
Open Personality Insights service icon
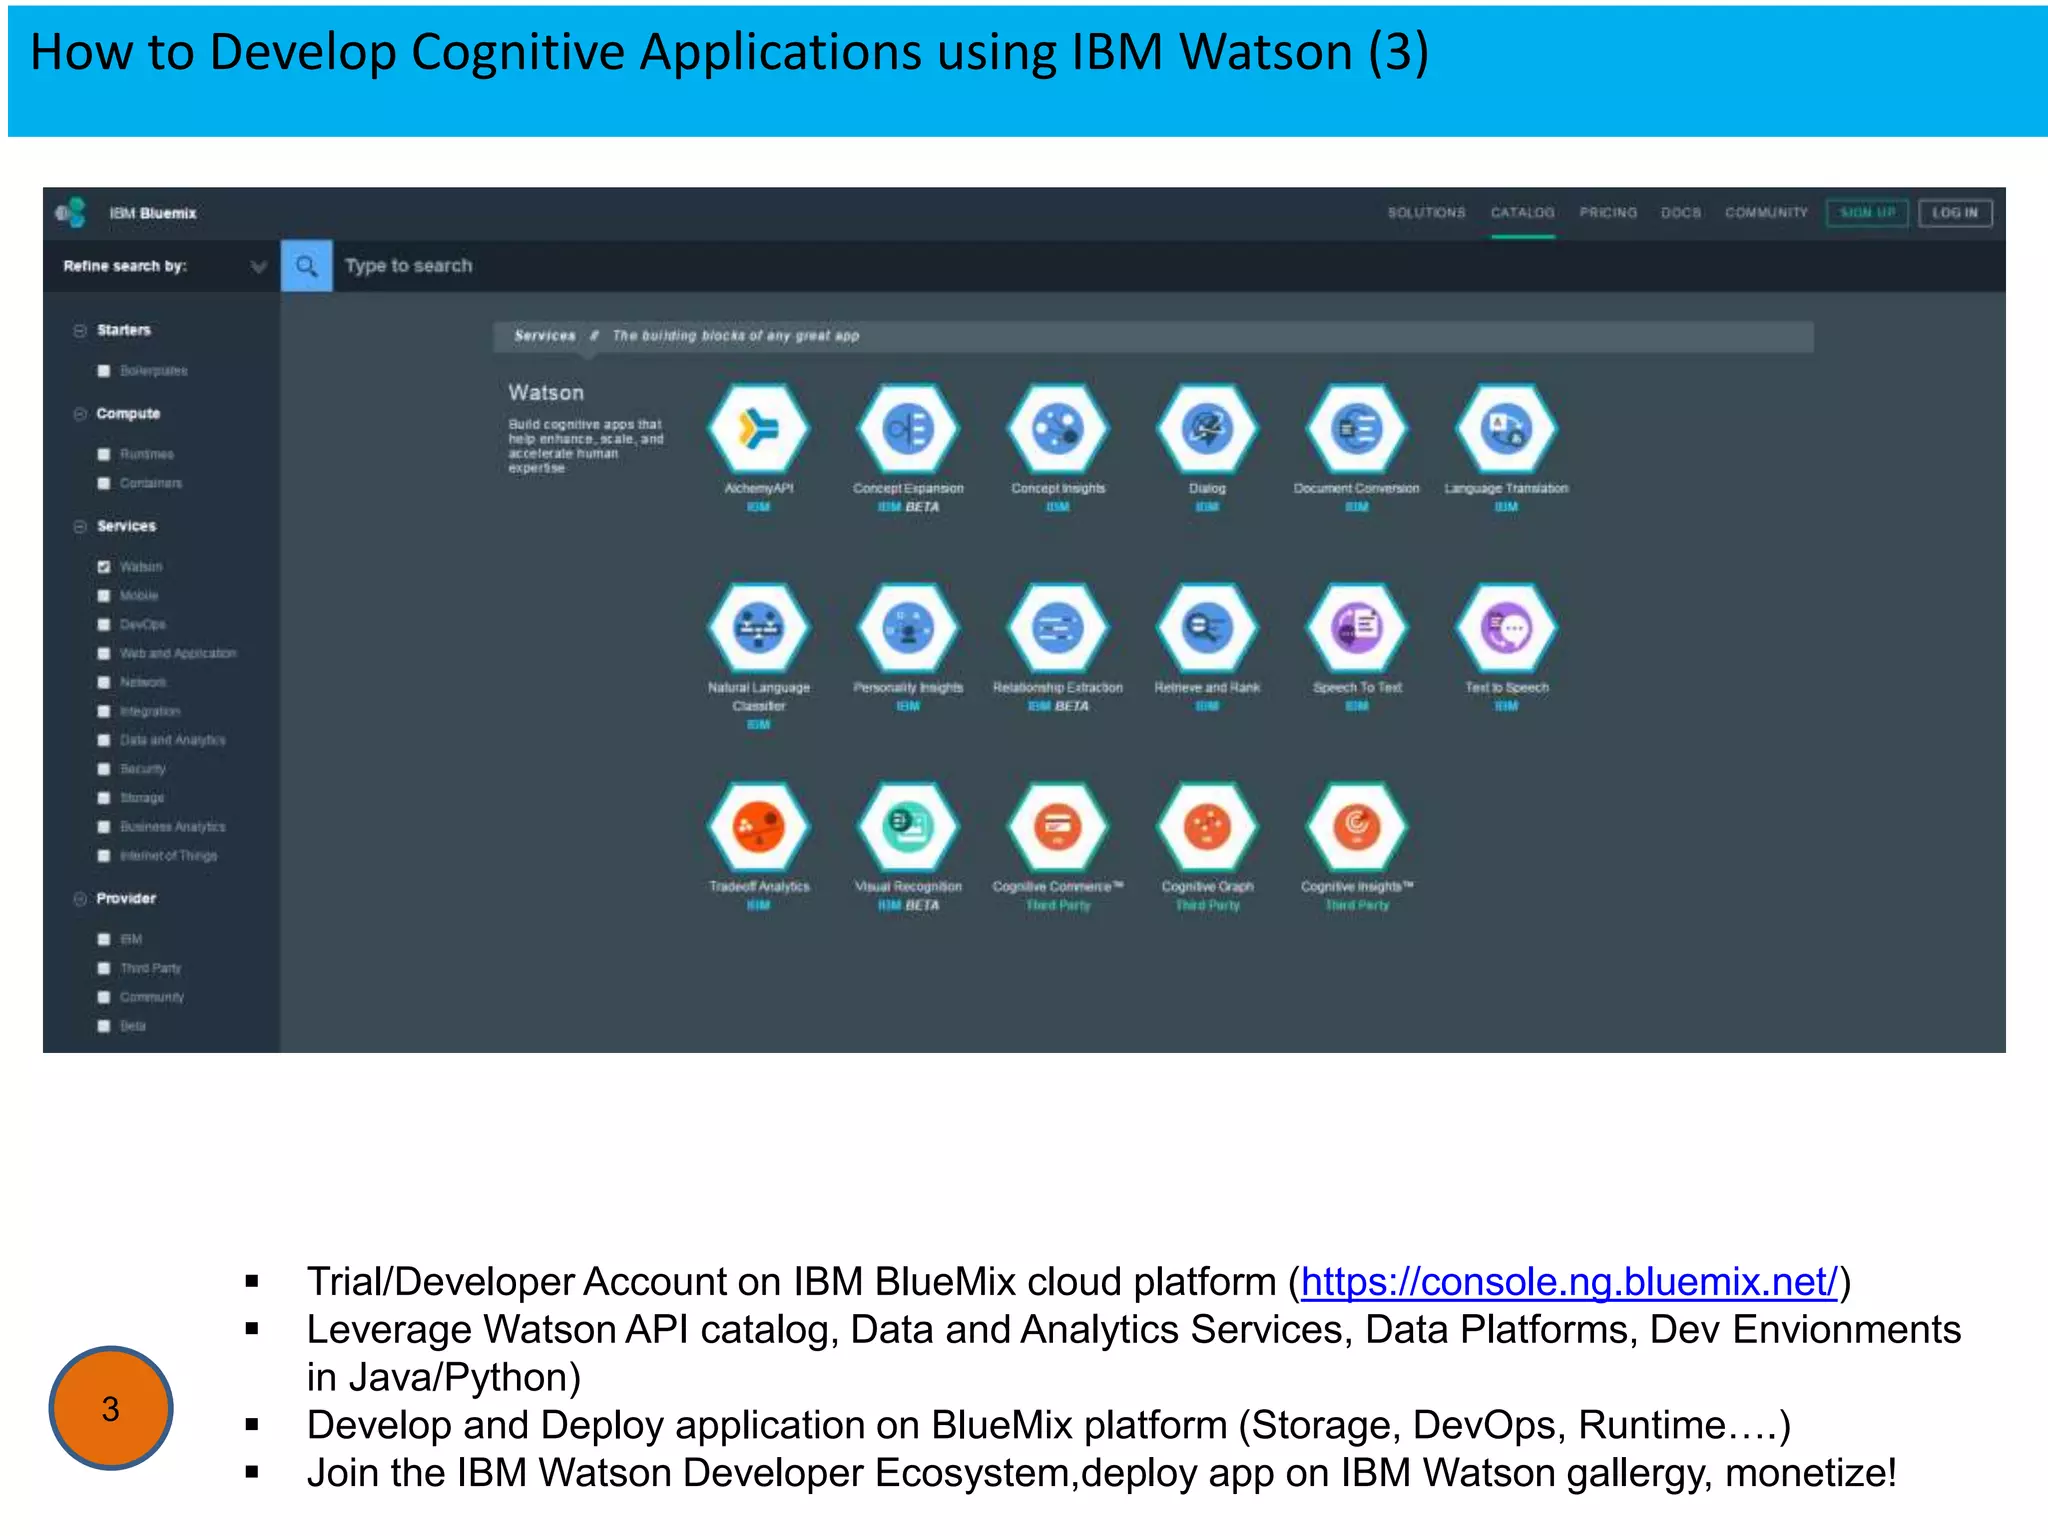pyautogui.click(x=908, y=628)
